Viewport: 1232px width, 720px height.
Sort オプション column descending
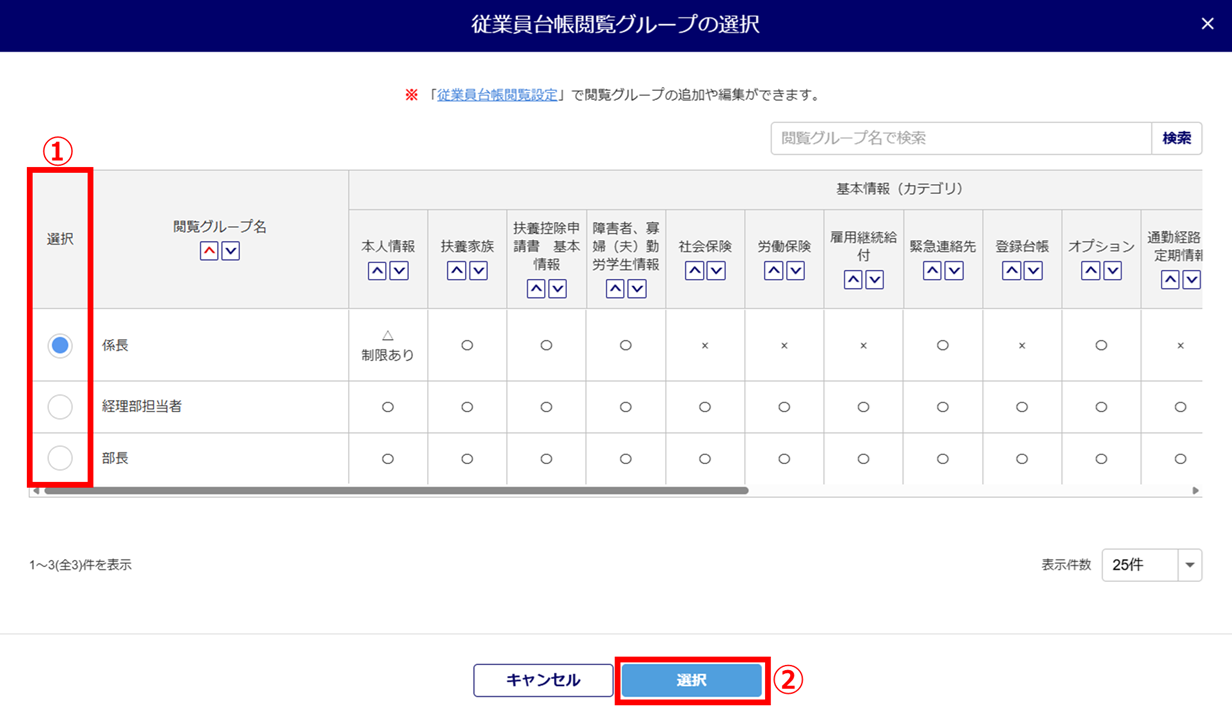pyautogui.click(x=1112, y=270)
